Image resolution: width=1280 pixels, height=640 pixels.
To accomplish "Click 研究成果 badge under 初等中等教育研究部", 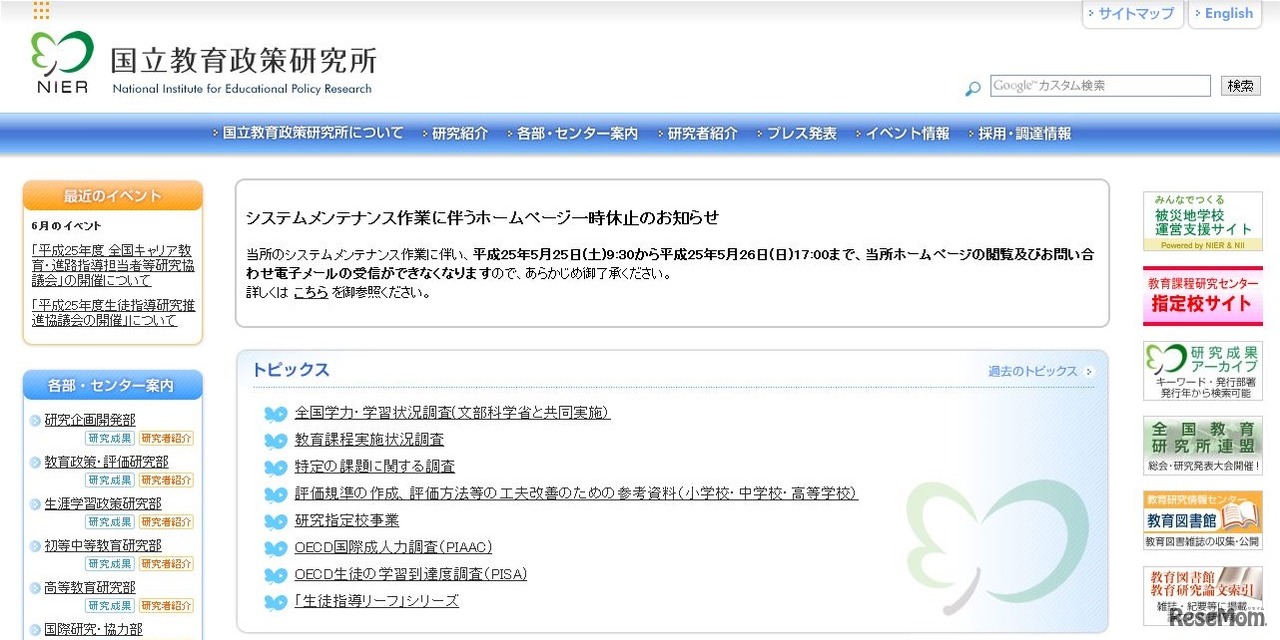I will click(109, 564).
